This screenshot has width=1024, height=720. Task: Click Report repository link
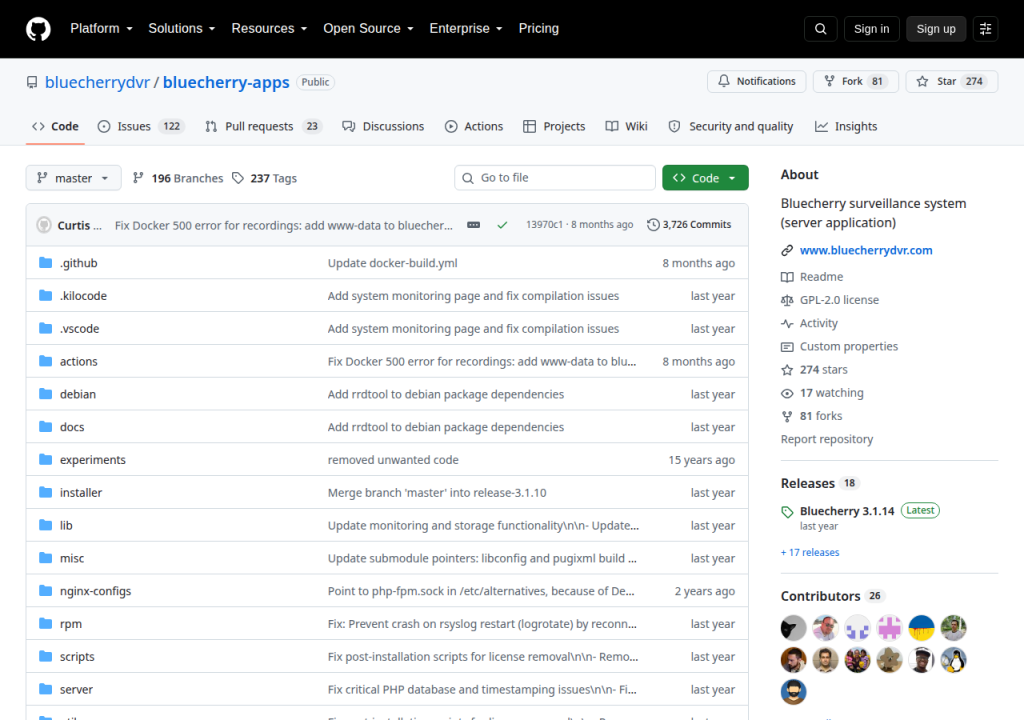827,439
